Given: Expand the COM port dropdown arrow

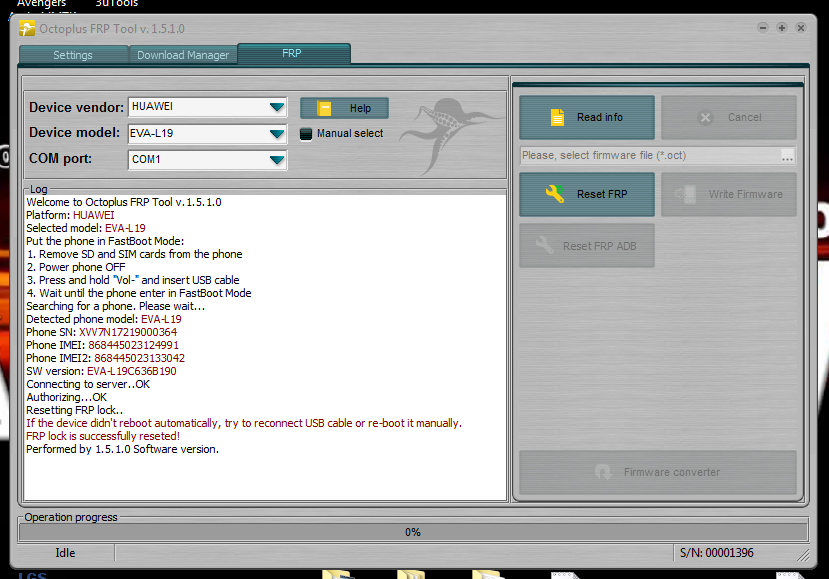Looking at the screenshot, I should tap(277, 160).
